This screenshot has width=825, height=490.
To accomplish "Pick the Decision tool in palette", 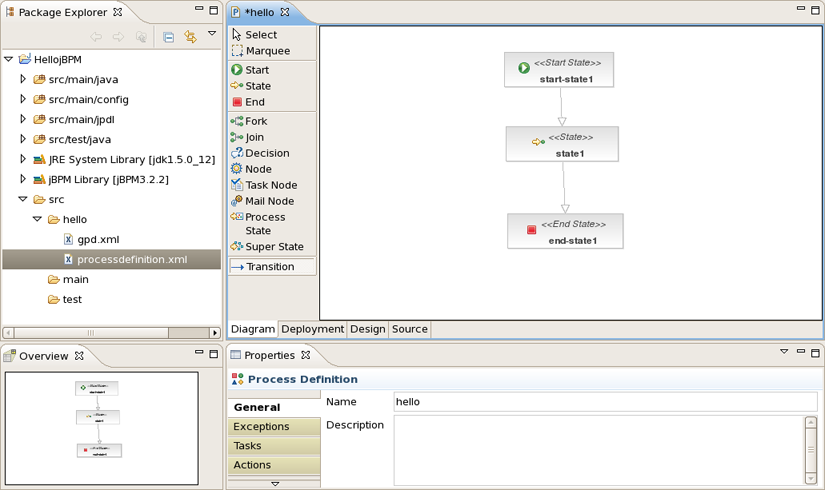I will (267, 153).
